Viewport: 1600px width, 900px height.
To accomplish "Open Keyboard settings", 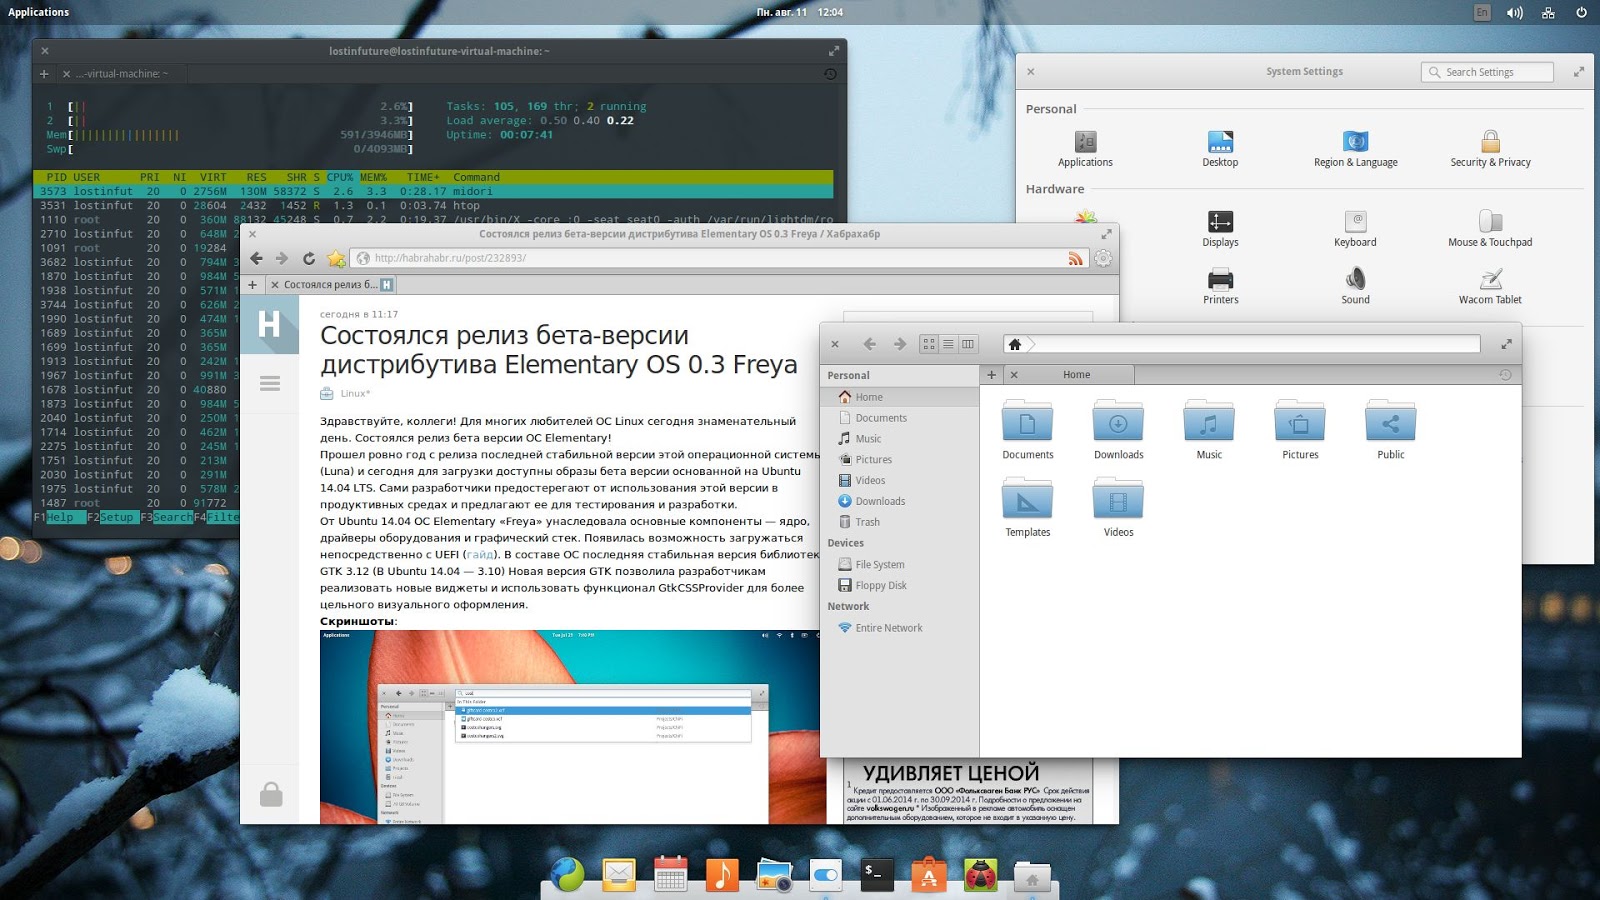I will click(x=1355, y=228).
